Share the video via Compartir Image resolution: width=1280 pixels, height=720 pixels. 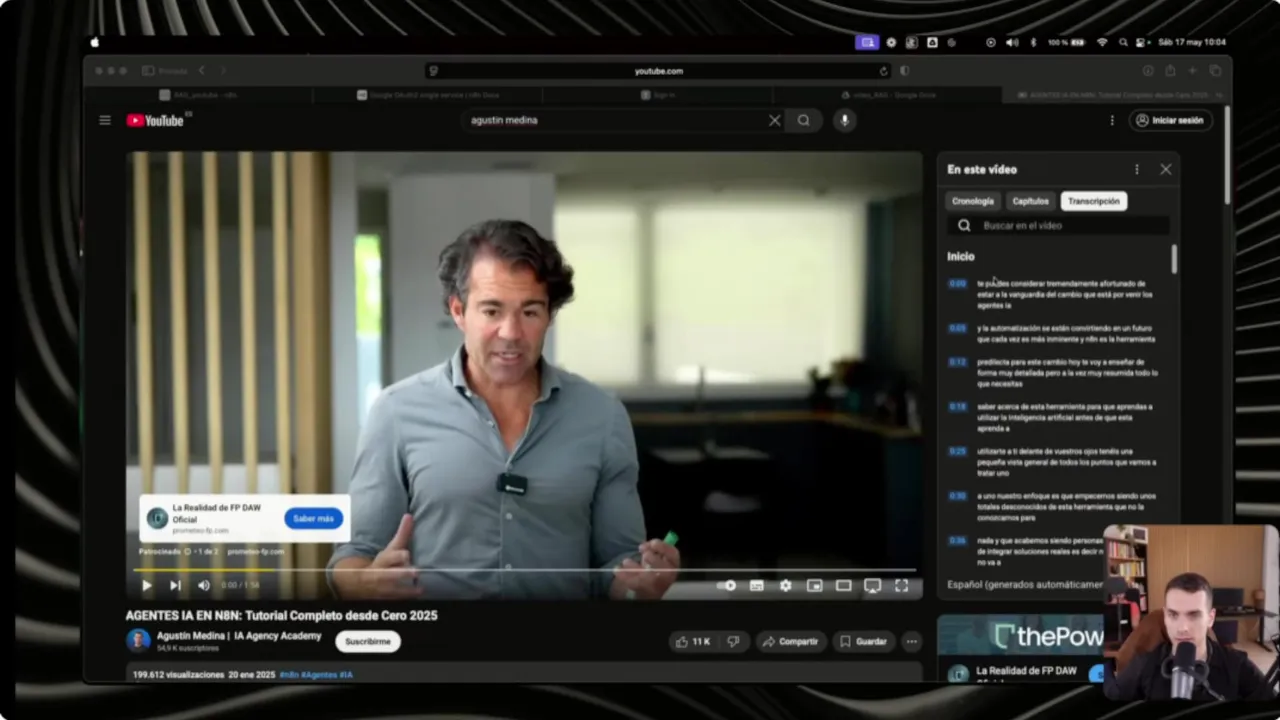coord(790,641)
